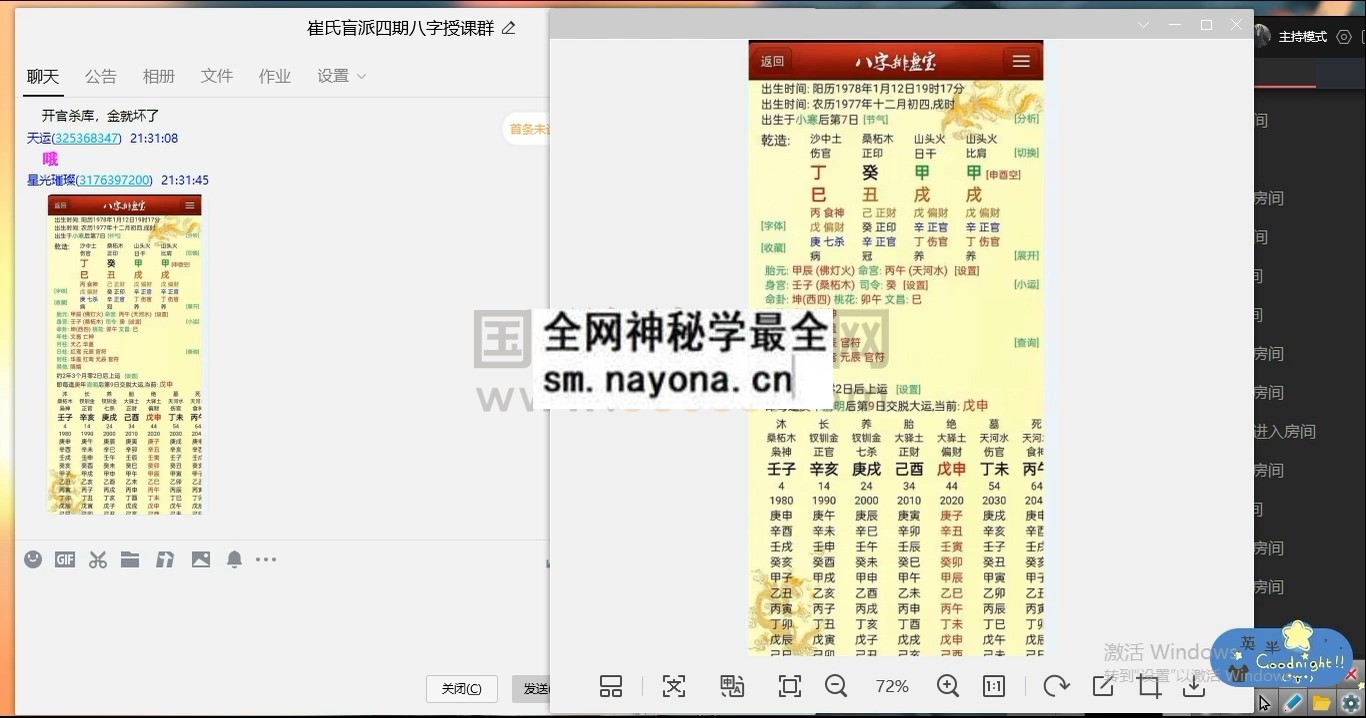Click the [切换] link in the 八字 image

pos(1027,153)
